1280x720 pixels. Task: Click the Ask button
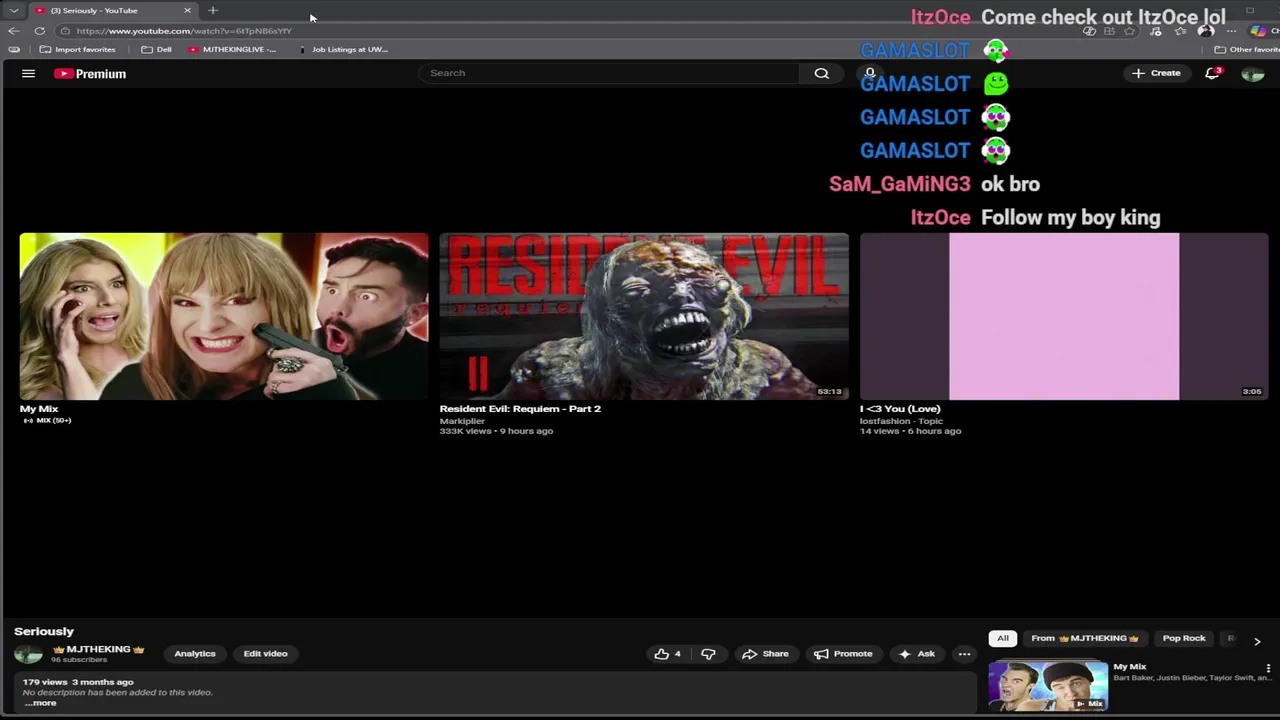pyautogui.click(x=917, y=654)
